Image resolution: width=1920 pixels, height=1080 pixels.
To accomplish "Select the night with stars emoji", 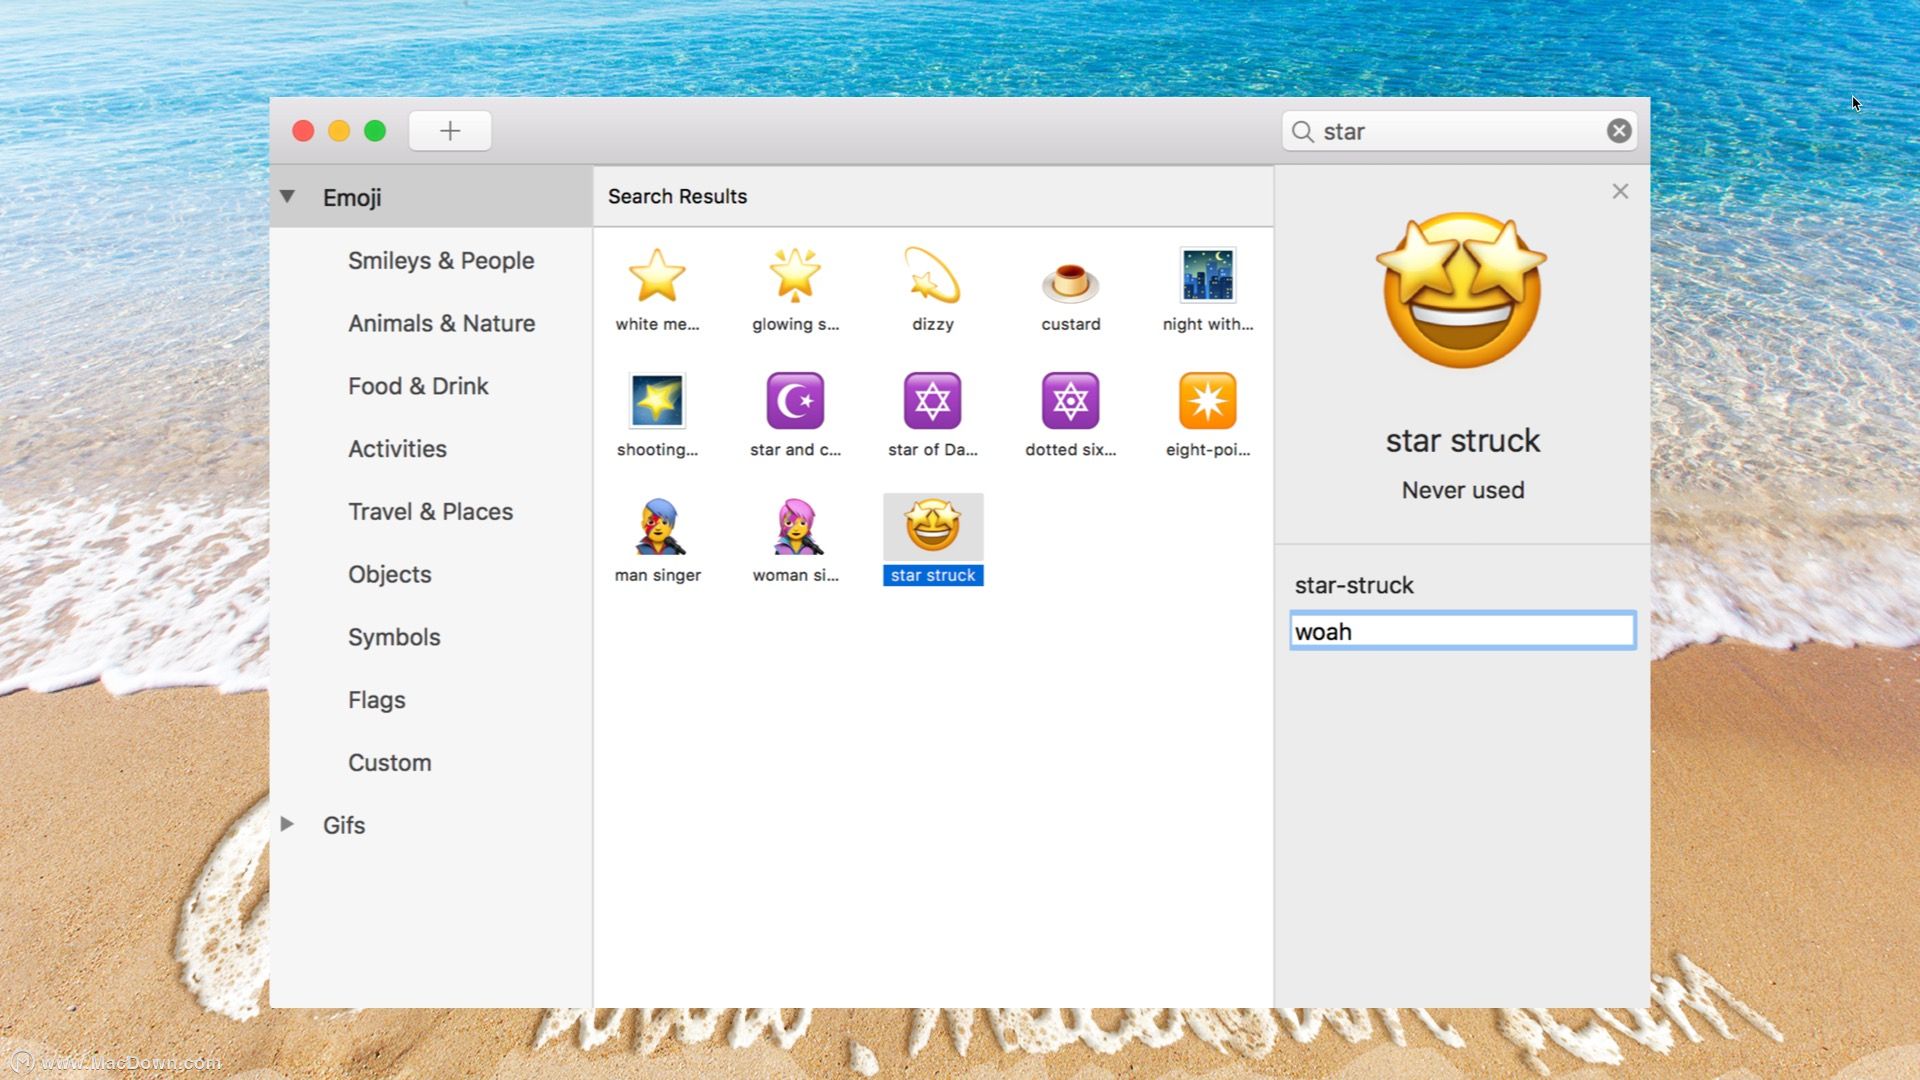I will click(x=1207, y=276).
